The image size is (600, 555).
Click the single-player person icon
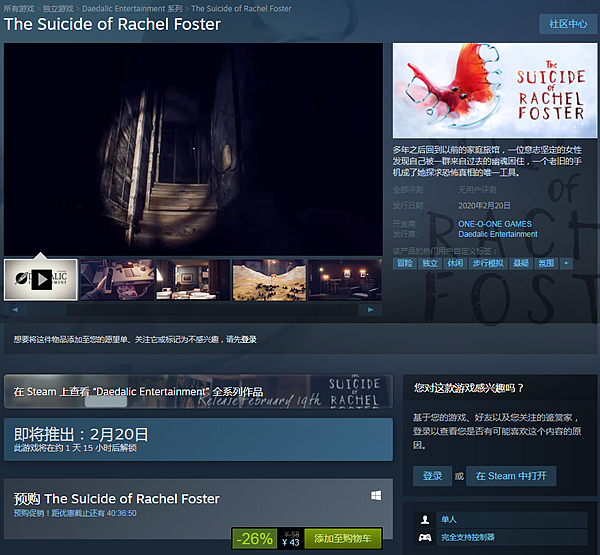coord(425,519)
